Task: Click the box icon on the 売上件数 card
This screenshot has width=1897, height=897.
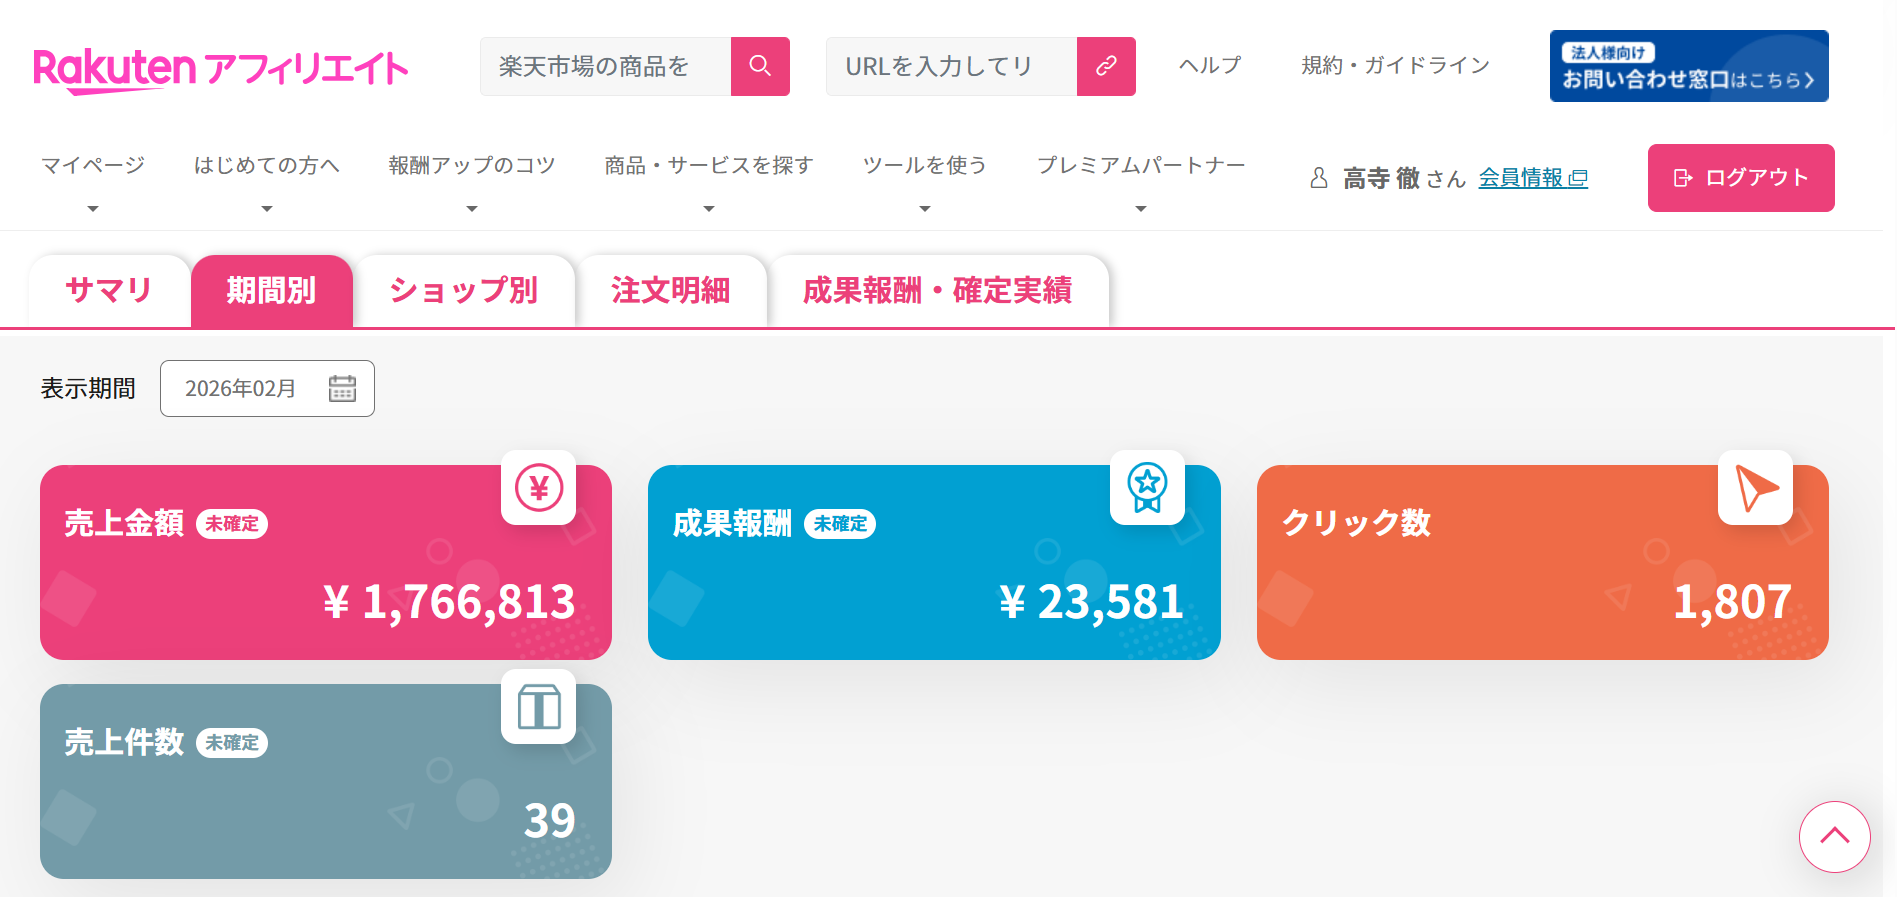Action: pos(539,708)
